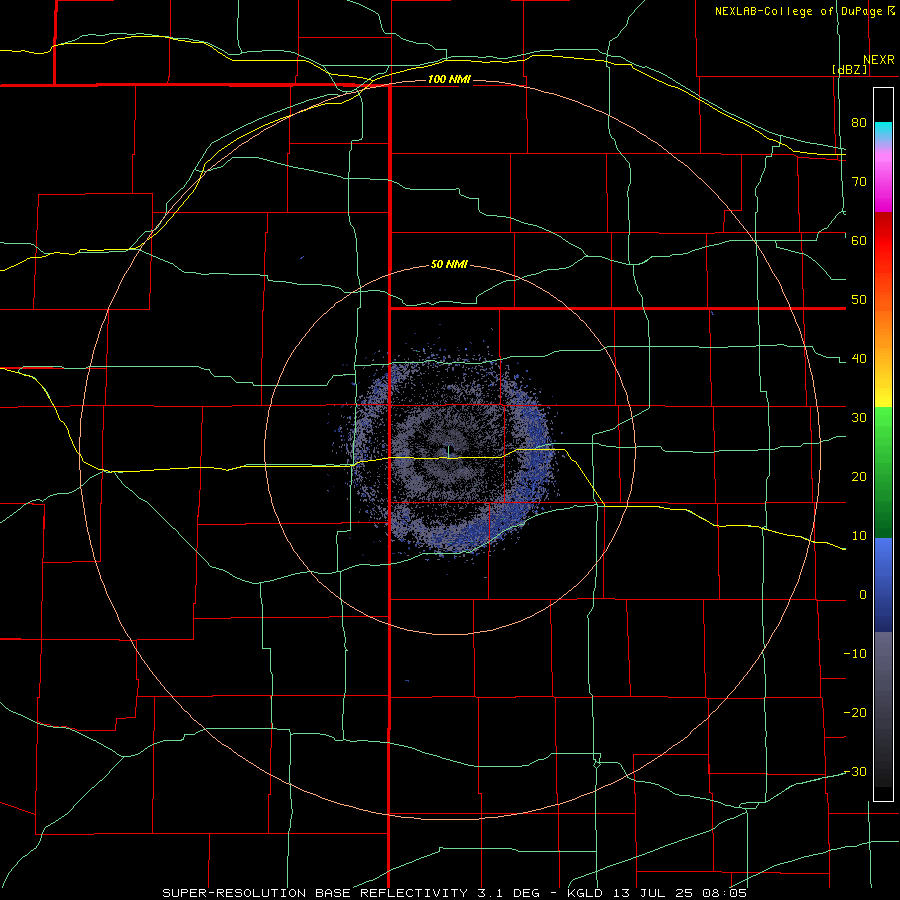Click the radar site center in the echo ring
Screen dimensions: 900x900
coord(449,450)
